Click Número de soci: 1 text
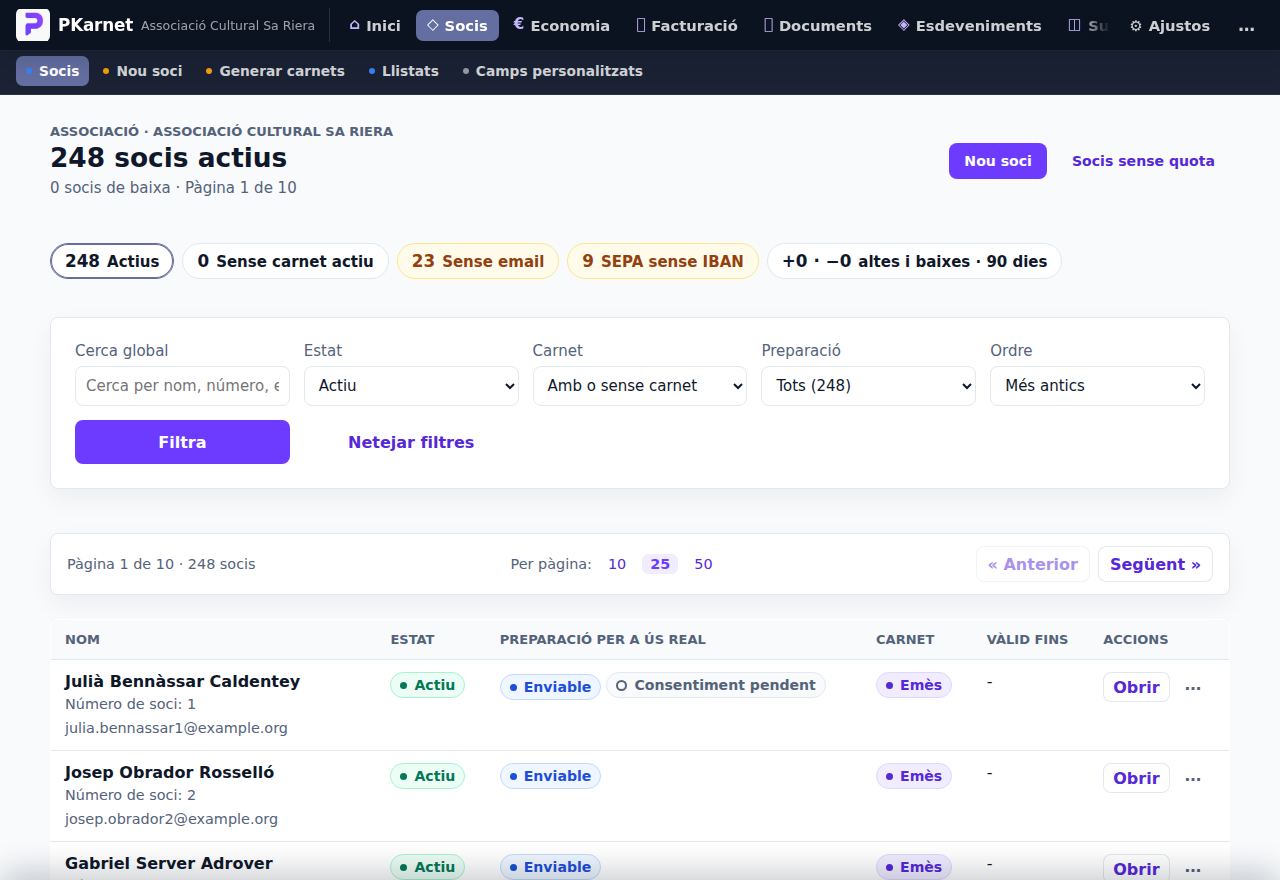The width and height of the screenshot is (1280, 880). click(x=130, y=704)
